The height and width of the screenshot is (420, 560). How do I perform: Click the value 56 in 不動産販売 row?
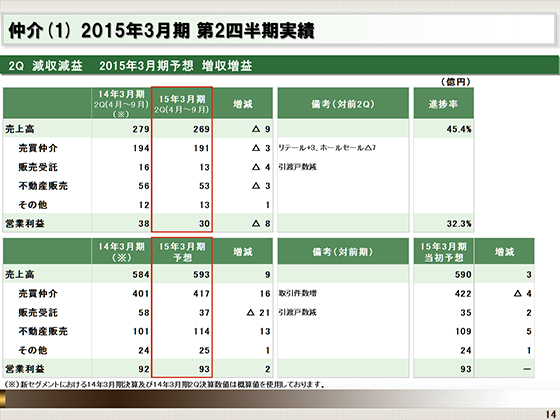[x=144, y=186]
